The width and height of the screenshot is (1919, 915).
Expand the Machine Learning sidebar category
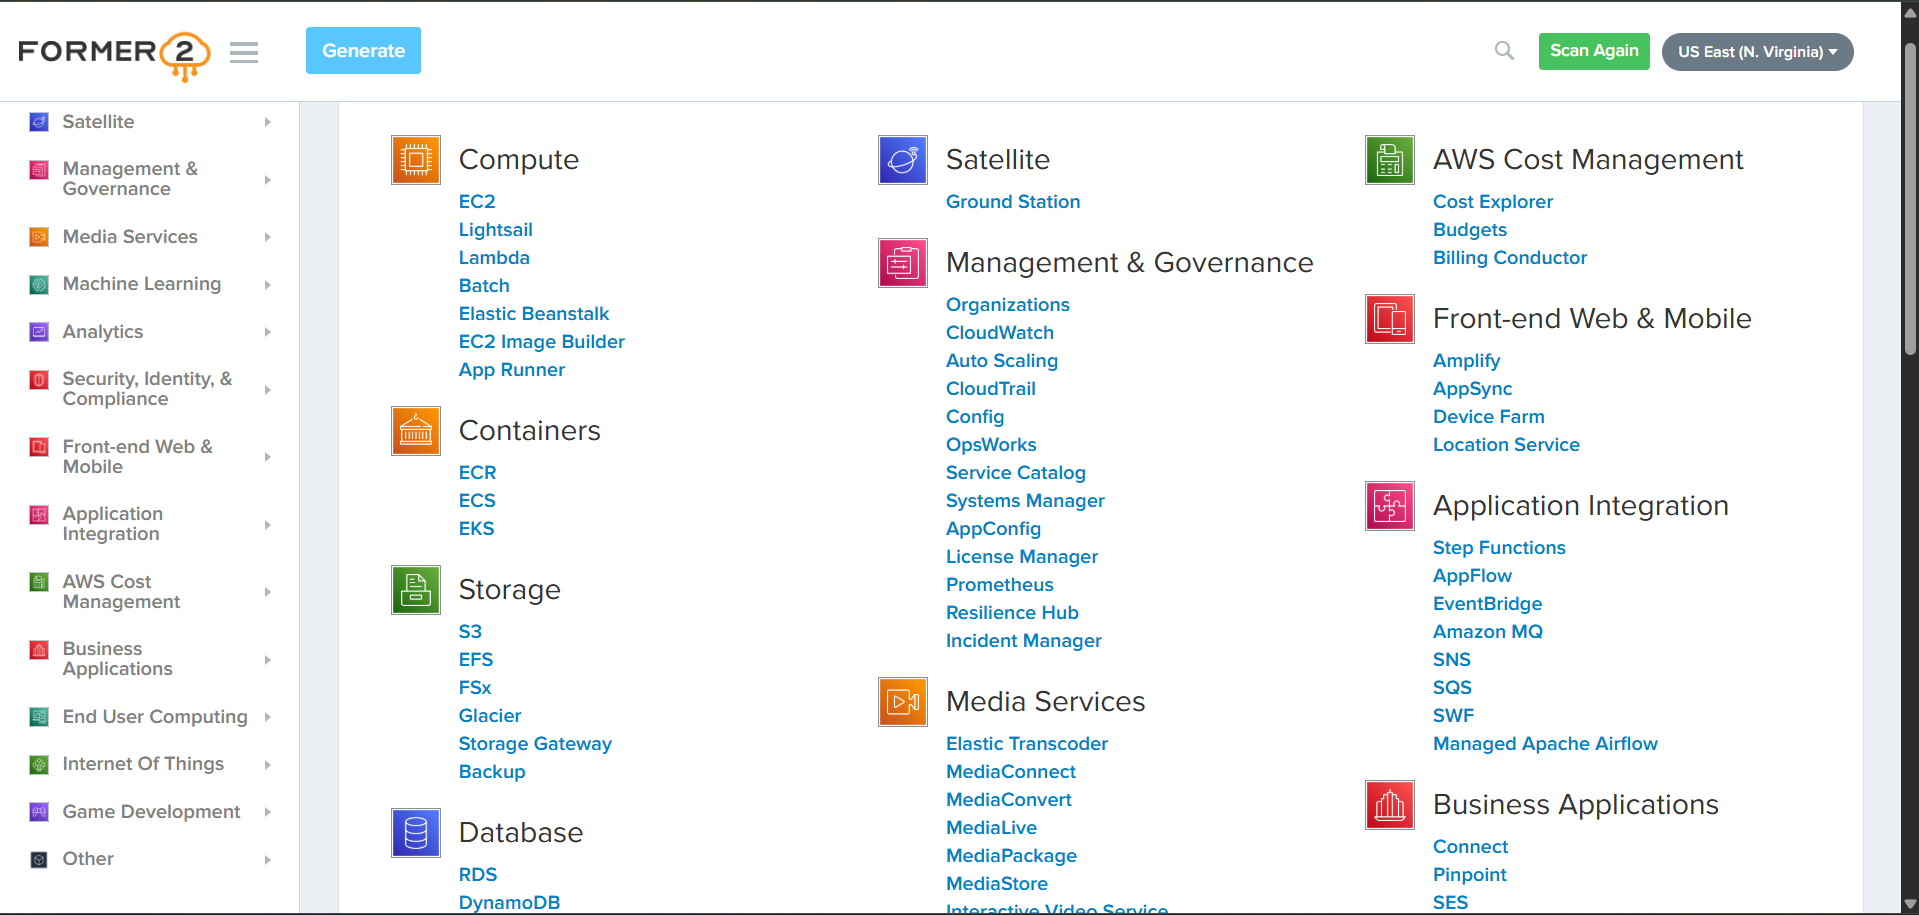(x=142, y=283)
